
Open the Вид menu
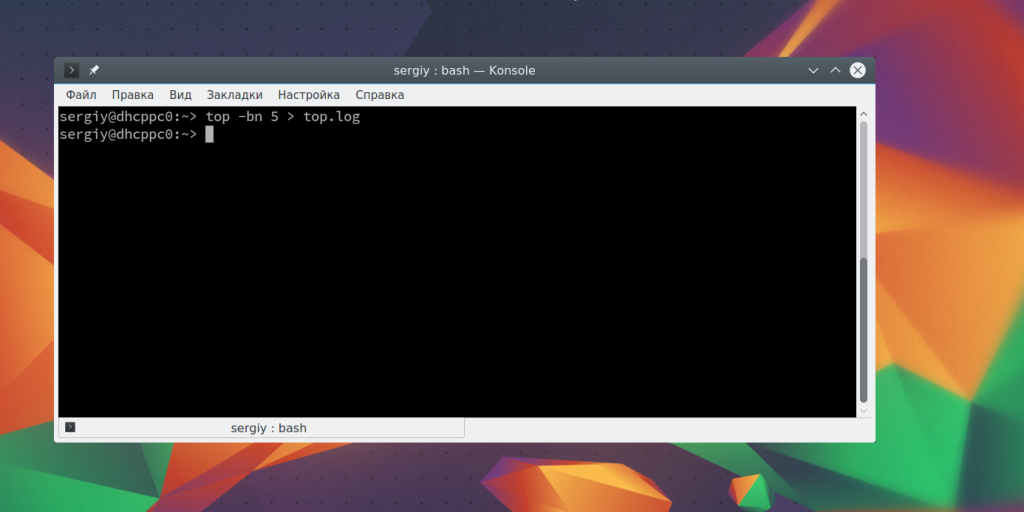click(180, 95)
